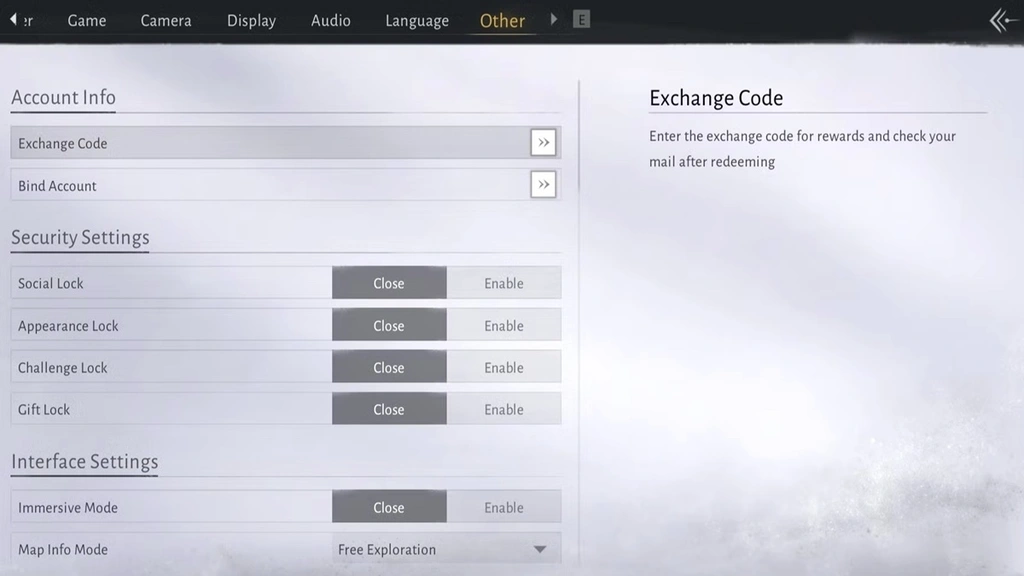
Task: Enable Challenge Lock
Action: (x=504, y=367)
